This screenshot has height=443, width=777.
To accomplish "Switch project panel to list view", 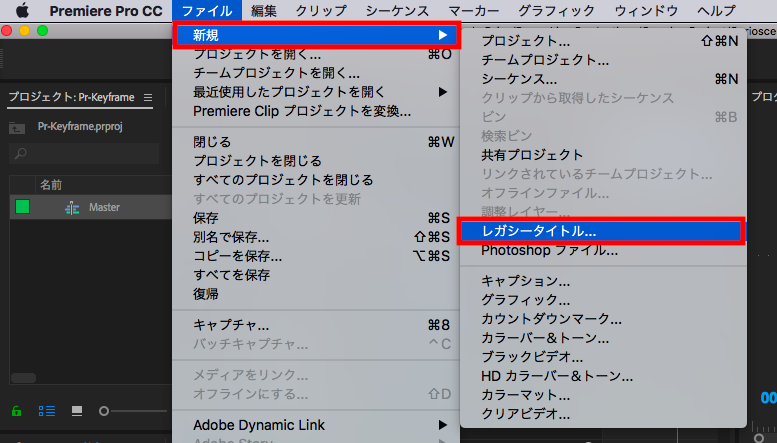I will point(47,411).
